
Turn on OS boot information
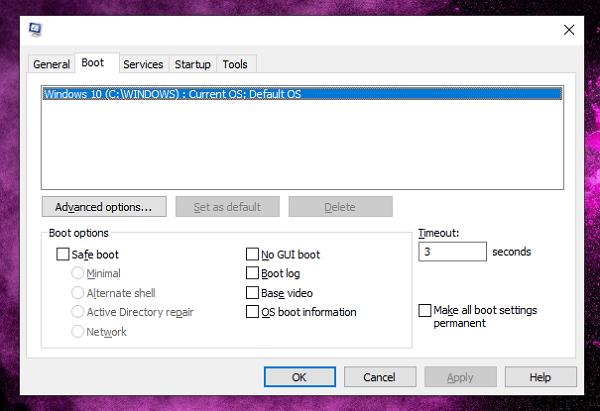point(253,312)
